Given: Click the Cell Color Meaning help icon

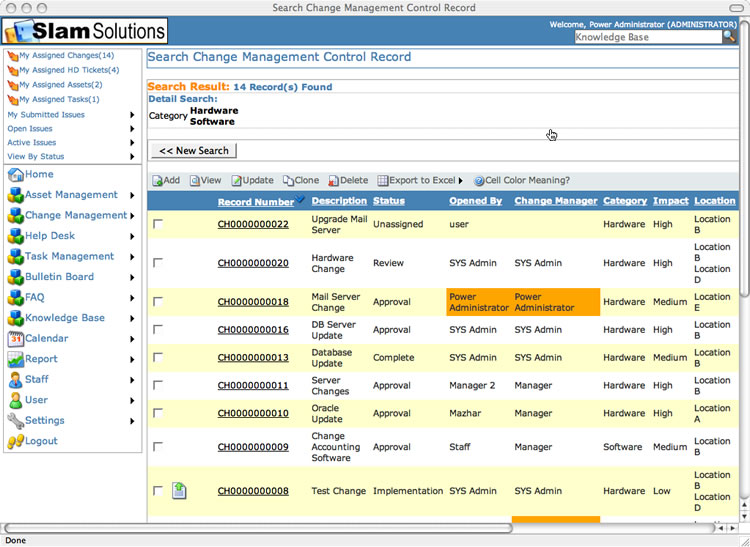Looking at the screenshot, I should [479, 181].
